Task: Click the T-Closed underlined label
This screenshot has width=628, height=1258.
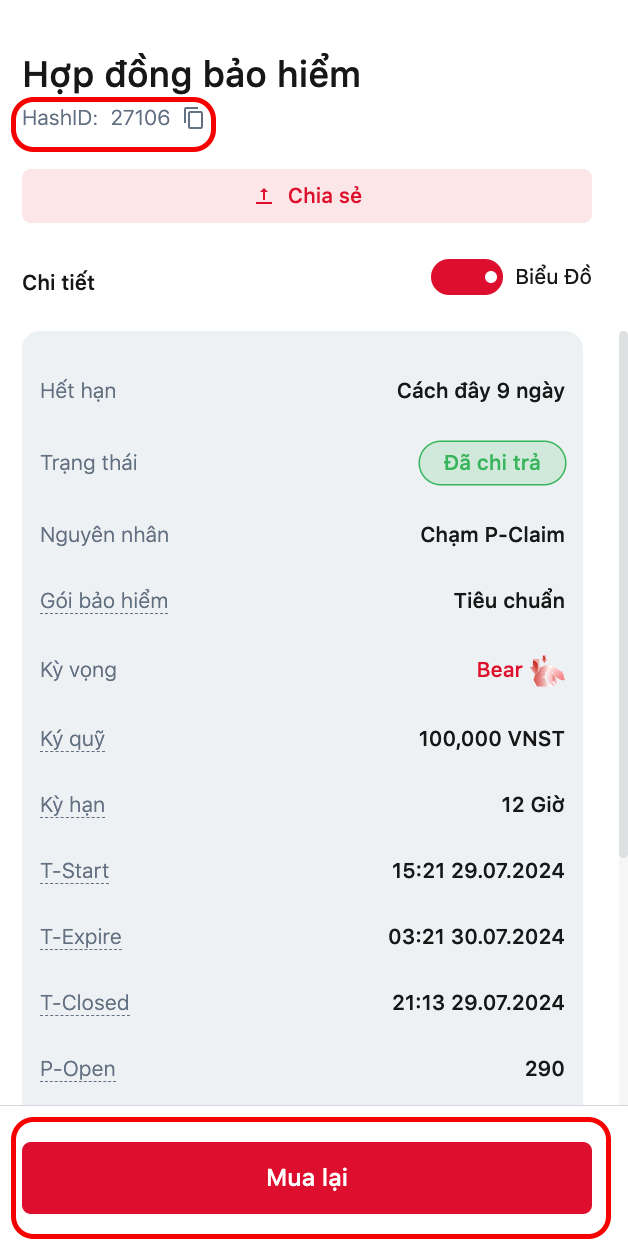Action: tap(85, 1003)
